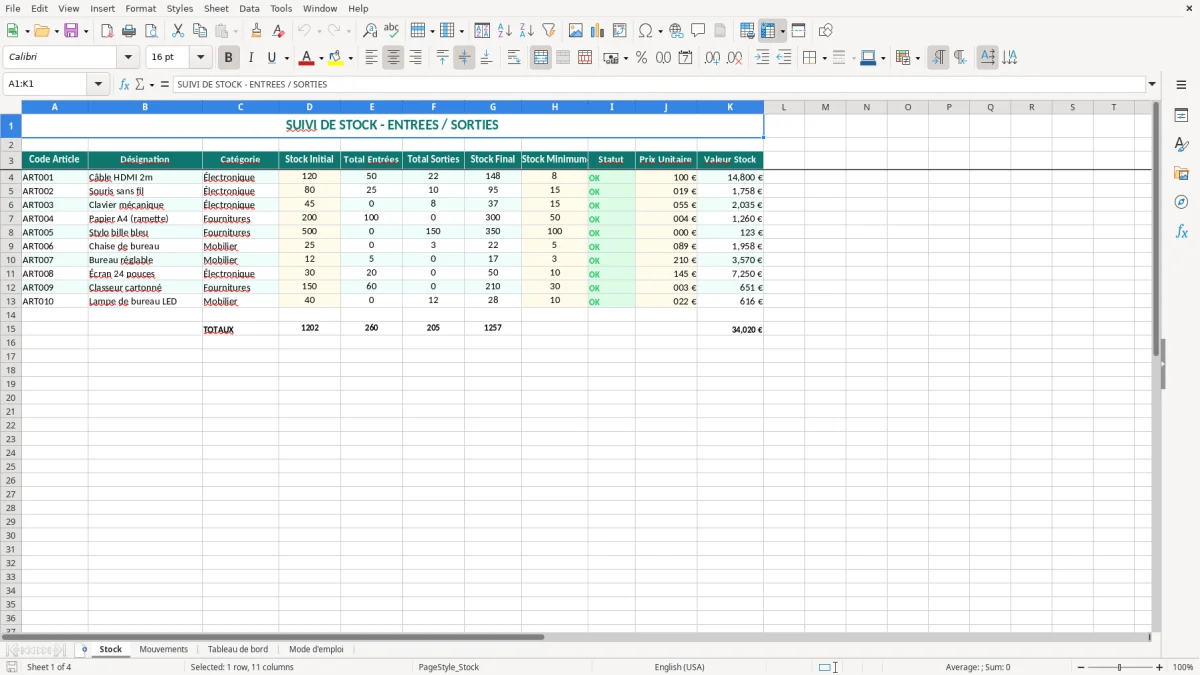Open the Borders dropdown arrow
The image size is (1200, 675).
(823, 58)
